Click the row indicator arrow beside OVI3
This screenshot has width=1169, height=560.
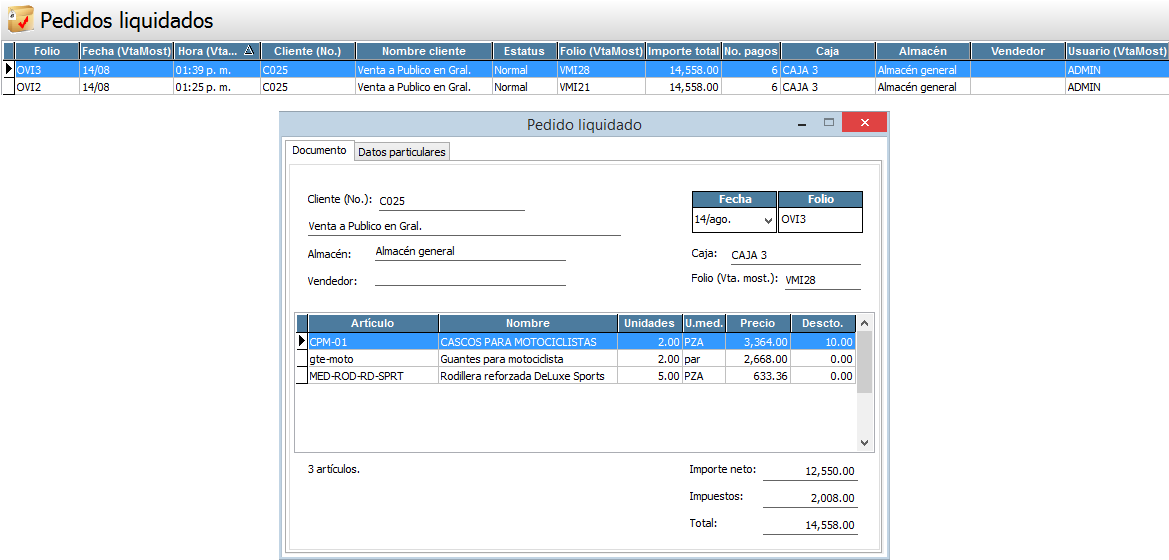pyautogui.click(x=9, y=70)
